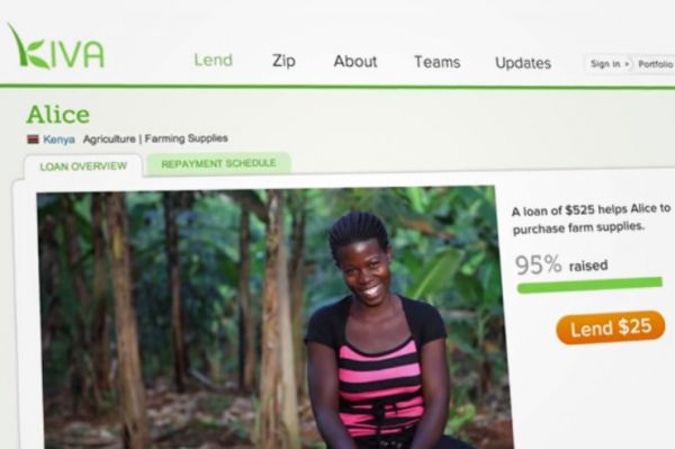Switch to the Repayment Schedule tab

pyautogui.click(x=219, y=164)
